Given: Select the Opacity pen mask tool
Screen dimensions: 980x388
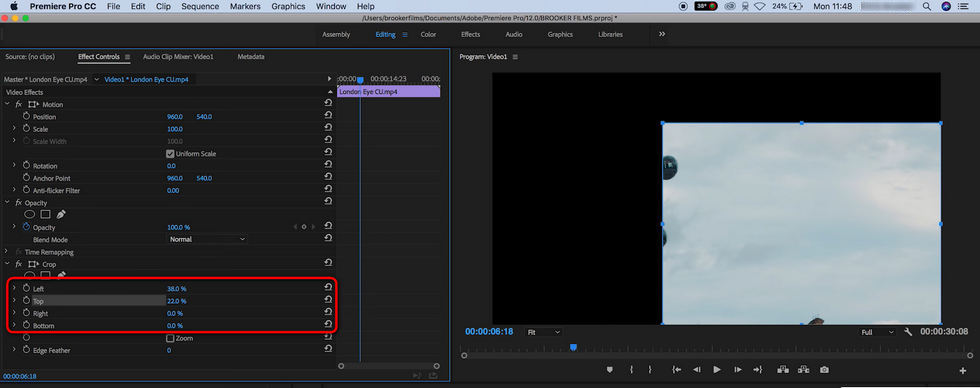Looking at the screenshot, I should pos(61,214).
